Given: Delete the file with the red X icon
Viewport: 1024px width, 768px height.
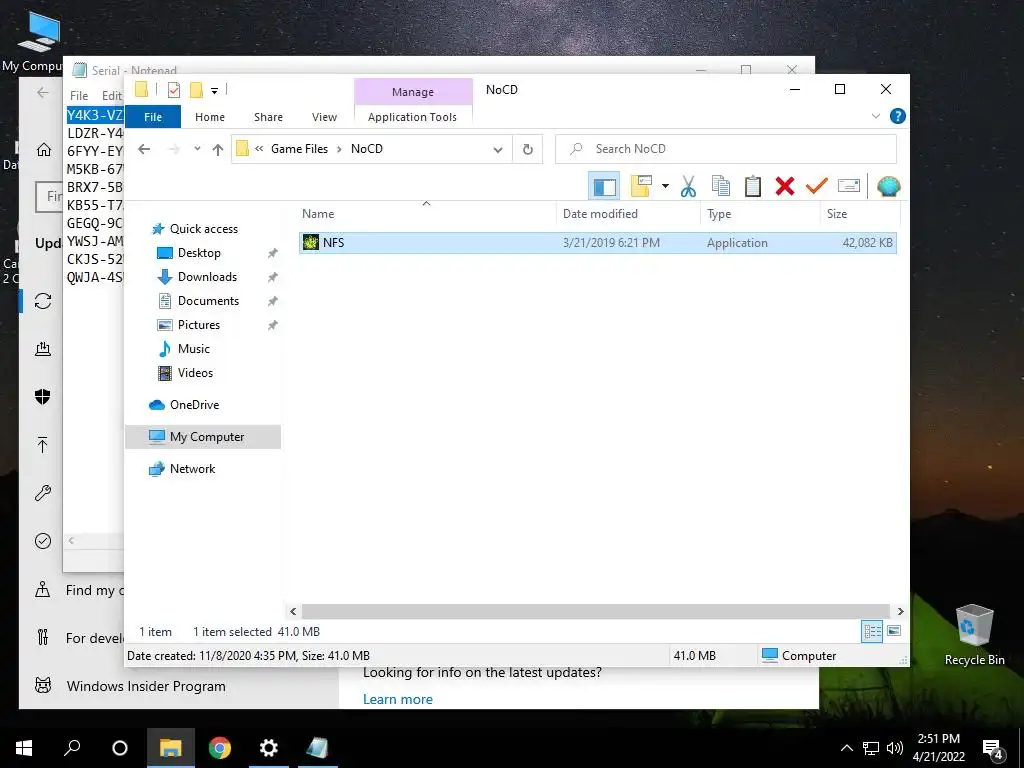Looking at the screenshot, I should coord(784,186).
